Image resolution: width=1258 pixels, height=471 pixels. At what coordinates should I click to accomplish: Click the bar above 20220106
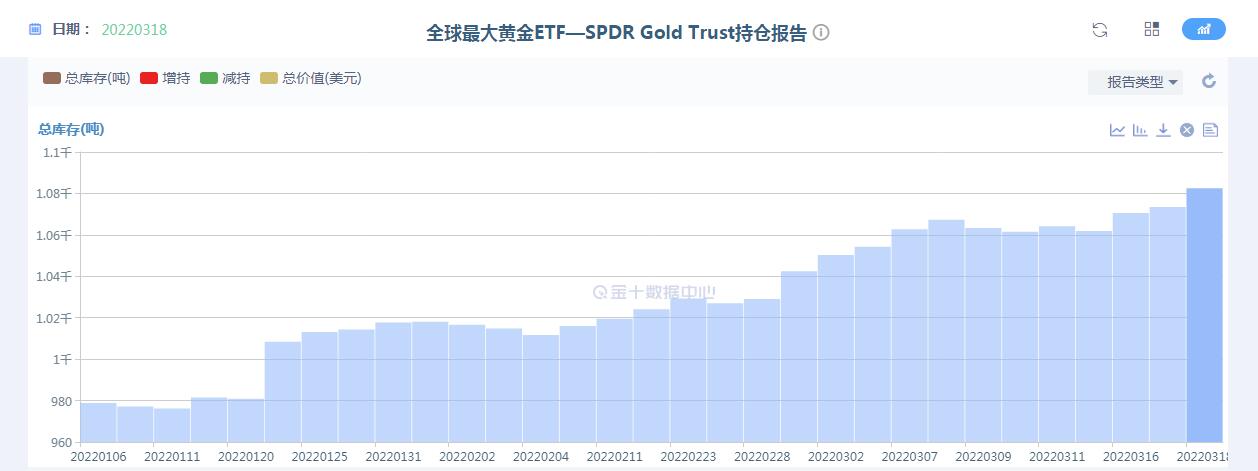[98, 422]
